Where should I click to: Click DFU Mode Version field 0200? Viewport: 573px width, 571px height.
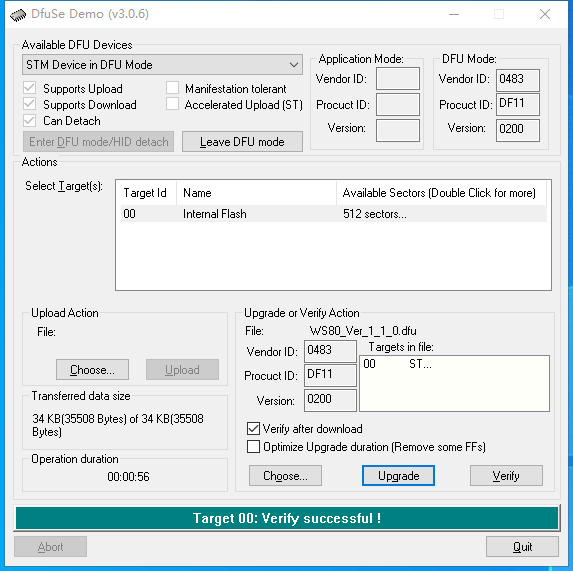click(517, 130)
